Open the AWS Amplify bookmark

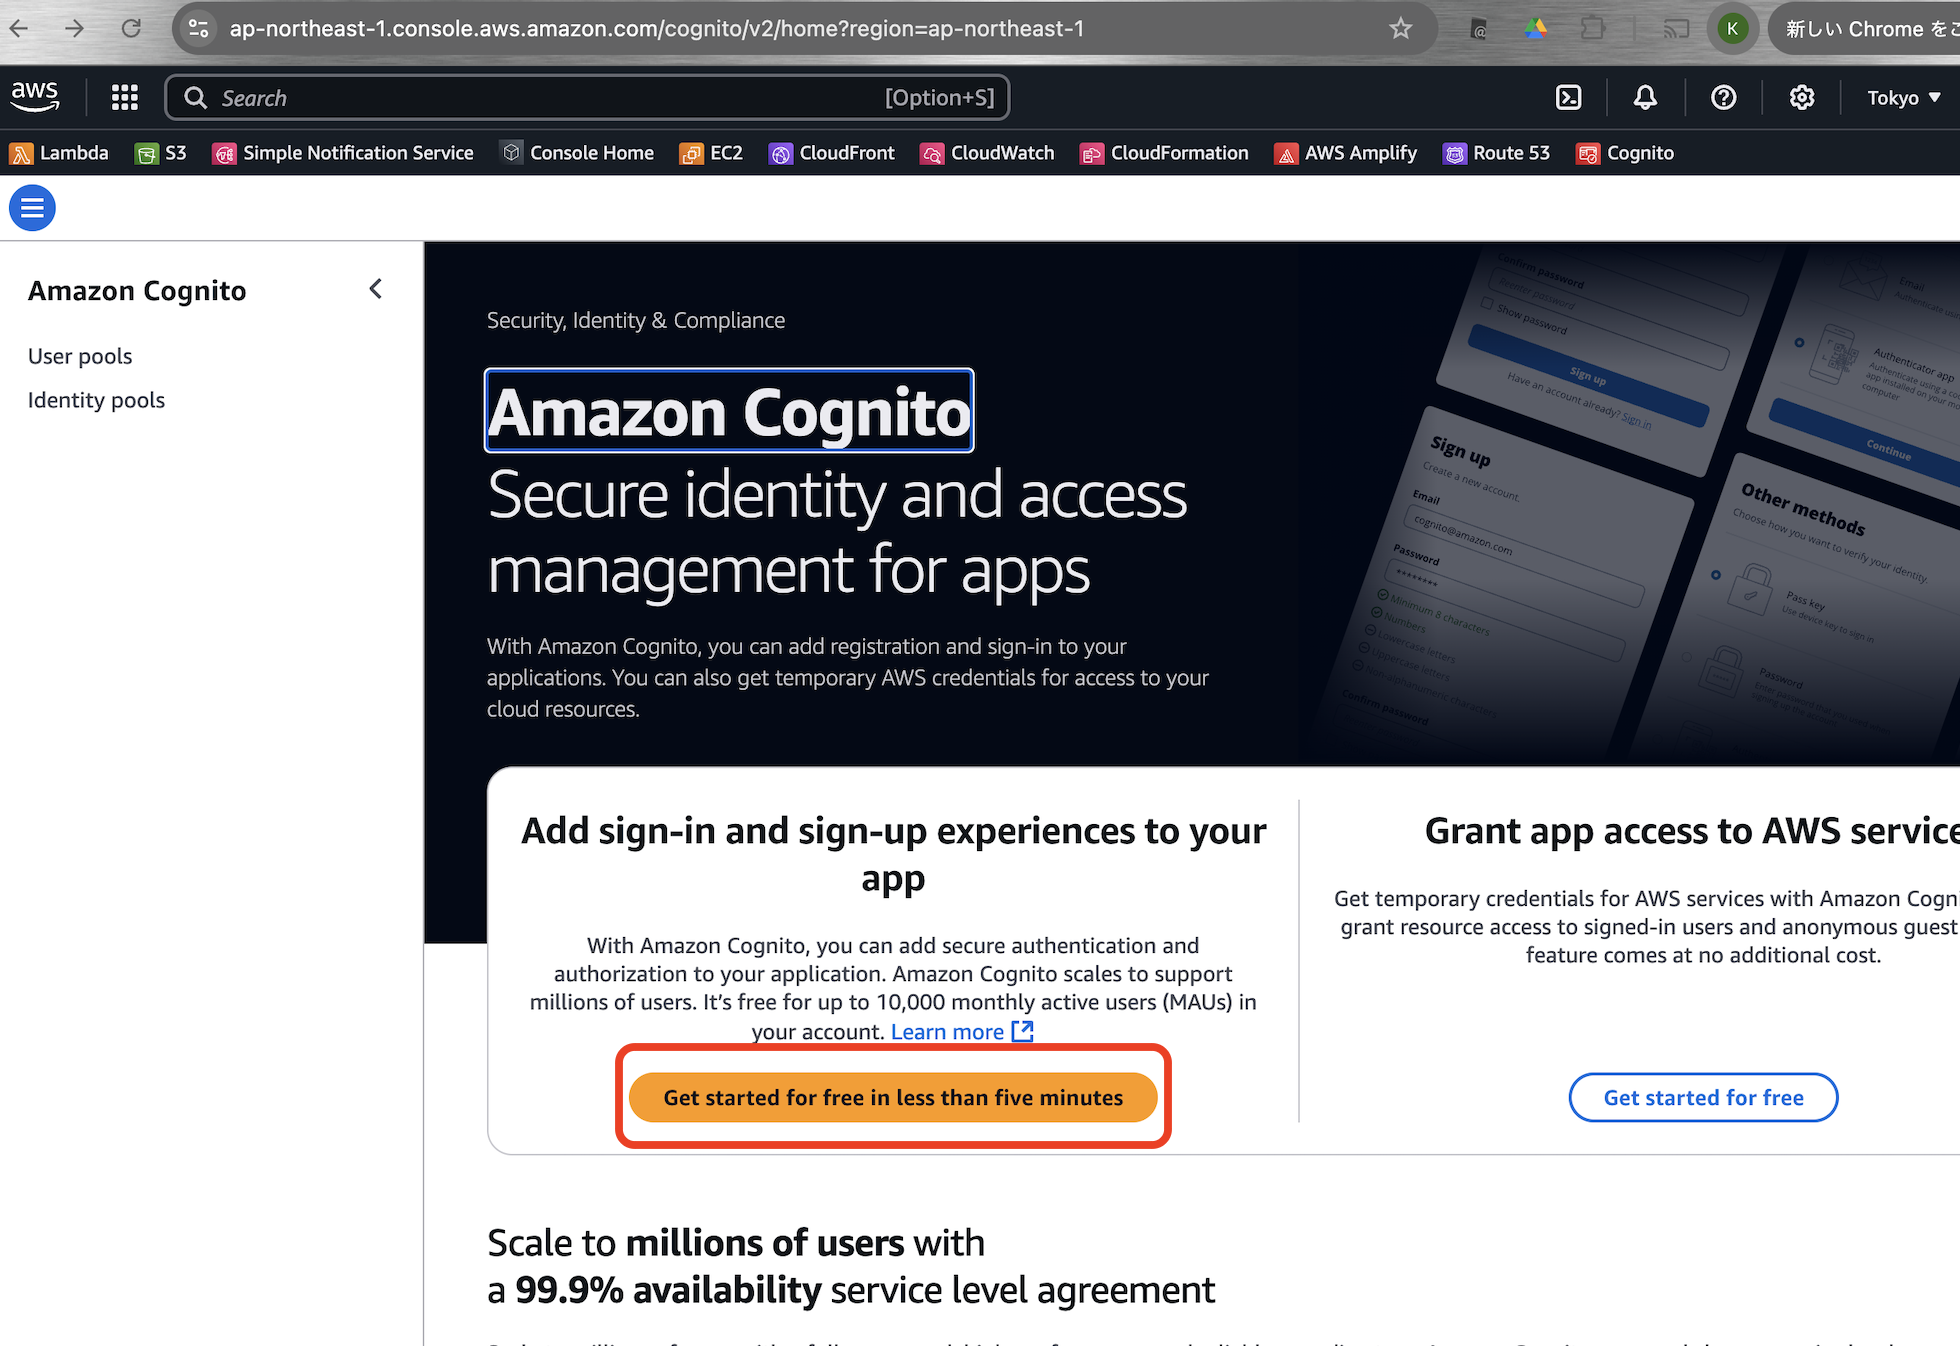coord(1345,153)
